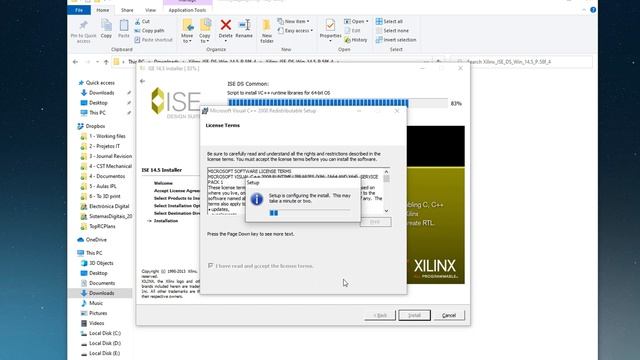This screenshot has width=640, height=360.
Task: Expand the Open dropdown in ribbon
Action: coord(356,21)
